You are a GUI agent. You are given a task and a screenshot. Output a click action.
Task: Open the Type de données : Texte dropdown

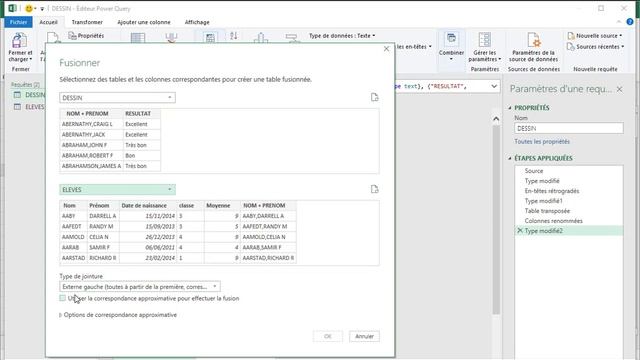[x=342, y=36]
